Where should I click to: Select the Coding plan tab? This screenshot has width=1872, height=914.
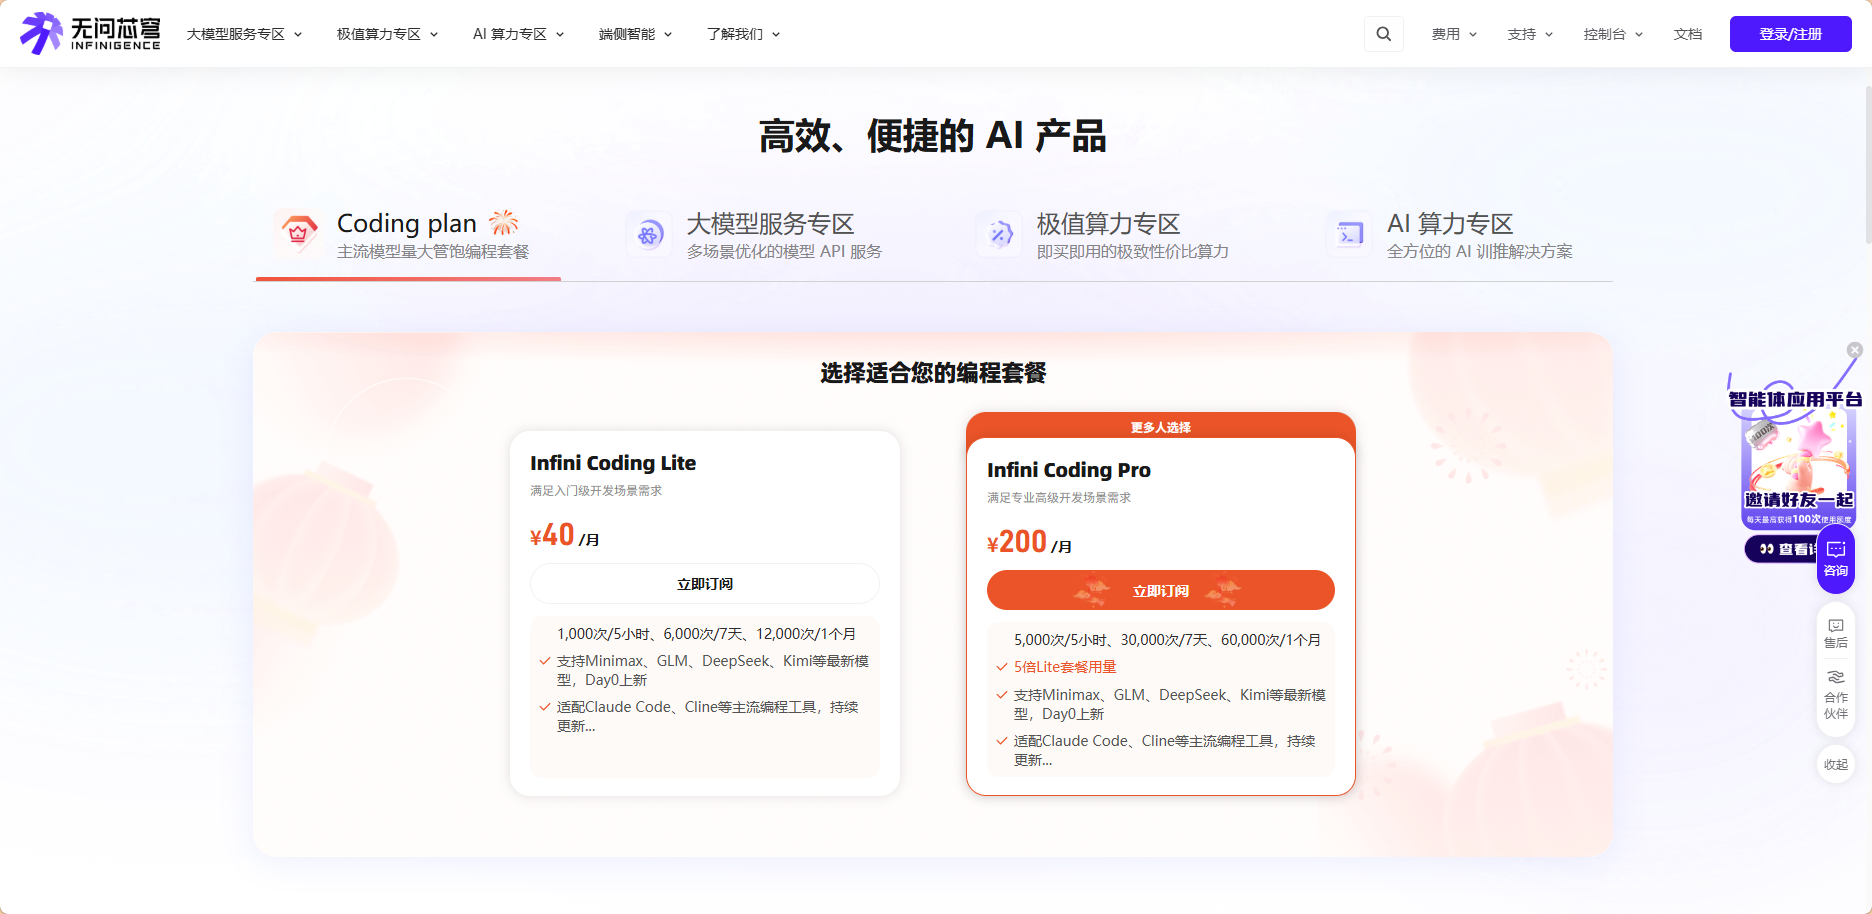[408, 236]
